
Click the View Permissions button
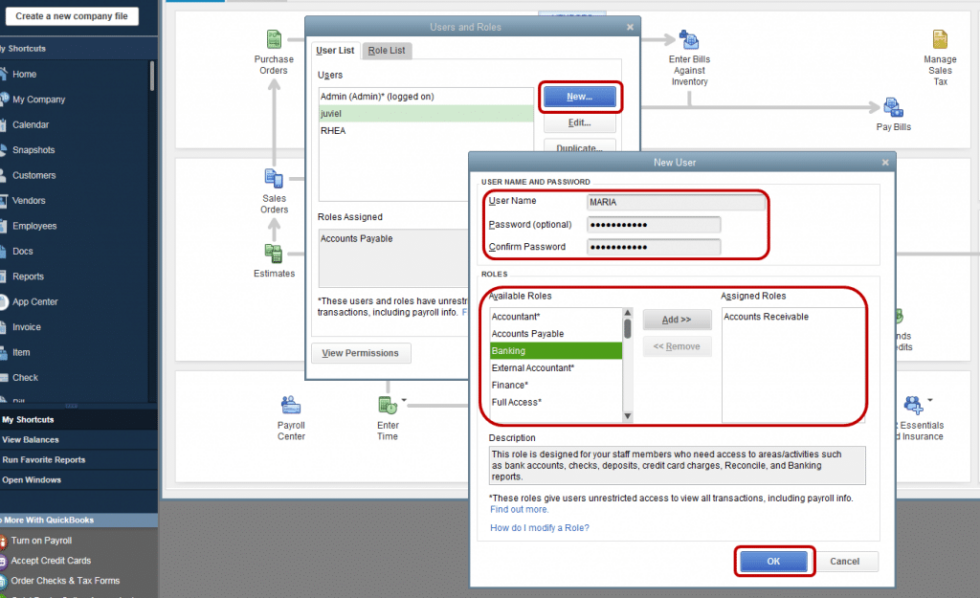pos(360,353)
